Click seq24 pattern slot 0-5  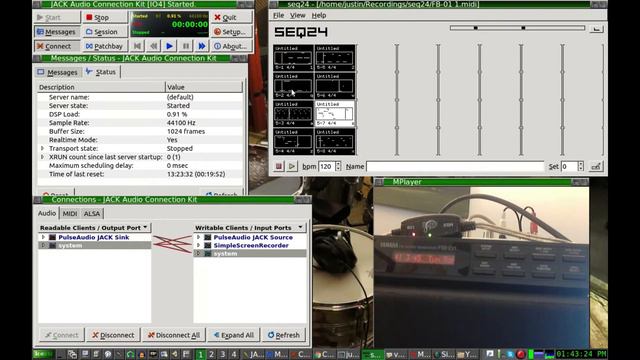click(x=335, y=58)
